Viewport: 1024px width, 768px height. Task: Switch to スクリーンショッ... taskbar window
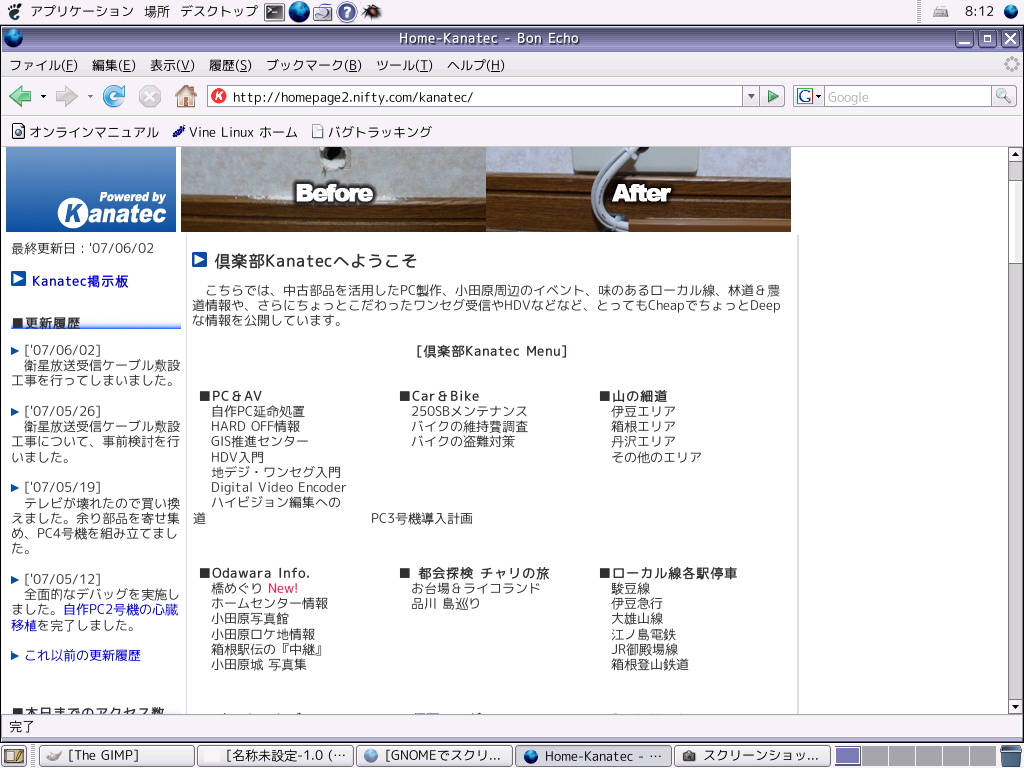[x=752, y=756]
